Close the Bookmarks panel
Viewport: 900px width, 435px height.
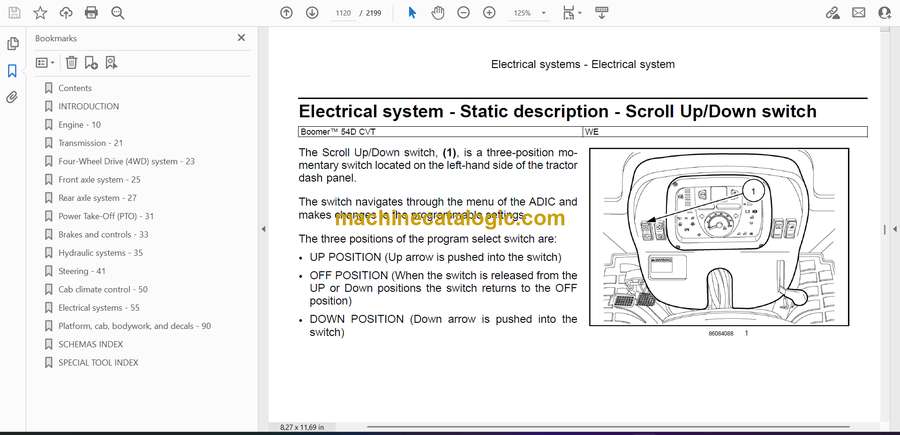coord(241,38)
